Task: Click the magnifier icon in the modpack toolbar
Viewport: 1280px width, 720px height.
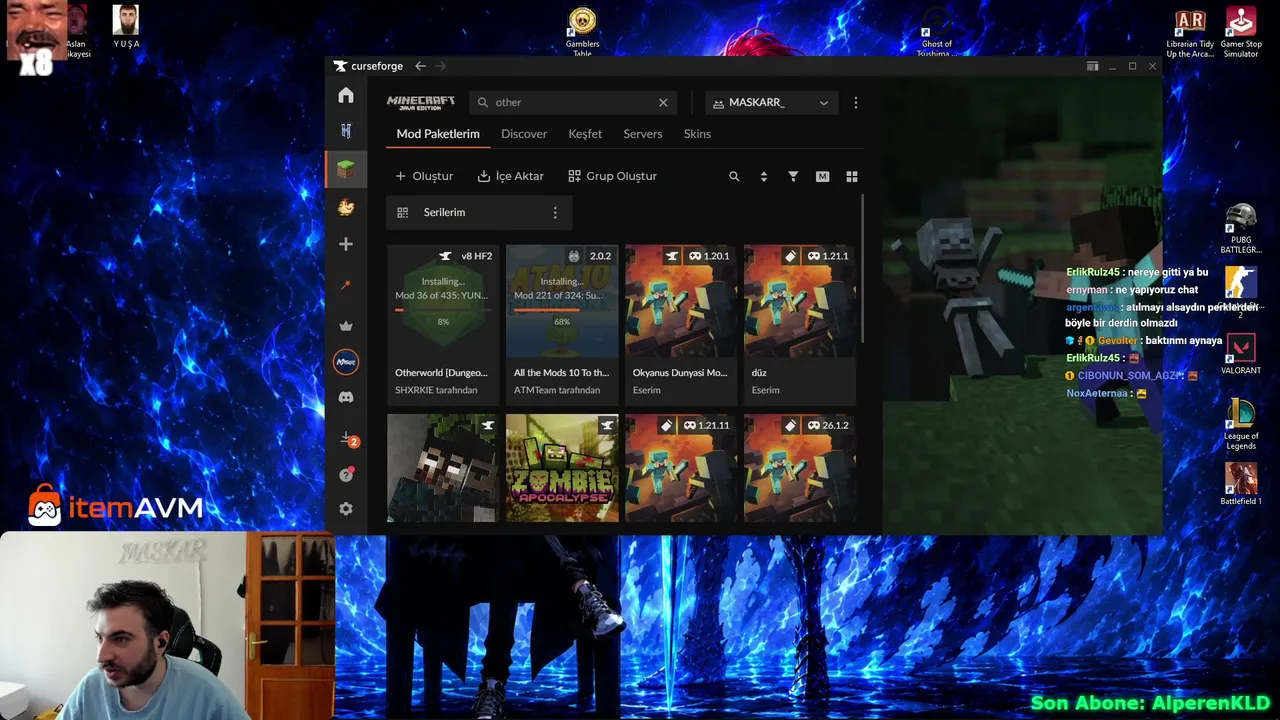Action: (734, 176)
